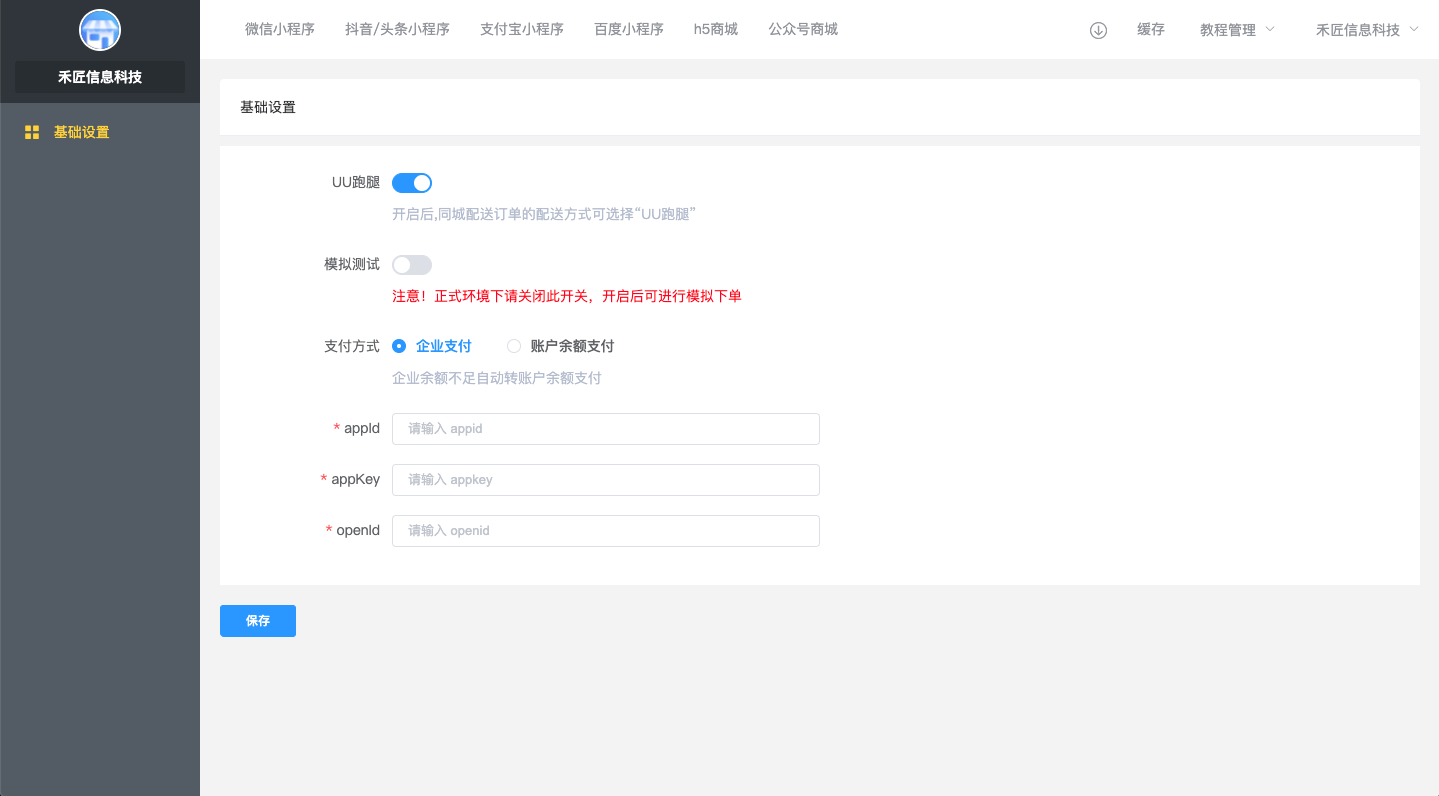Enable the 模拟测试 switch

(412, 265)
